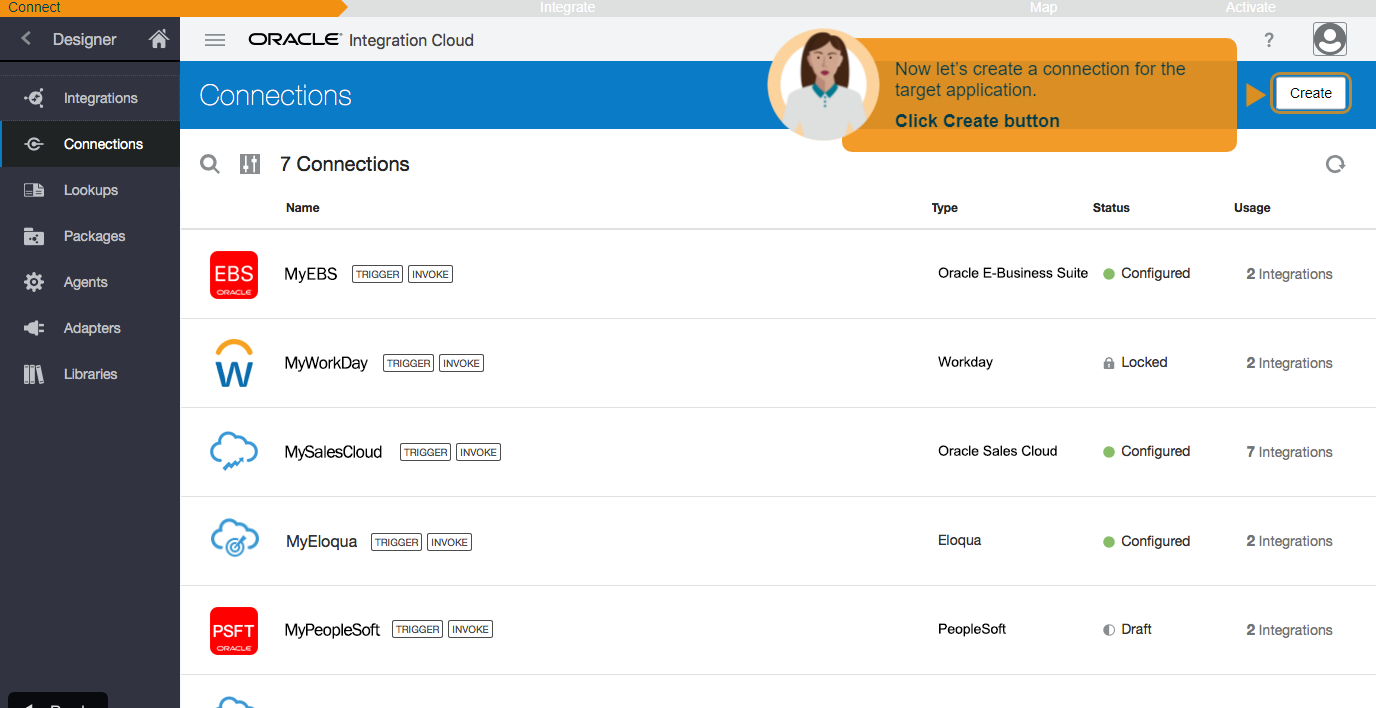Image resolution: width=1376 pixels, height=708 pixels.
Task: Click the Packages folder icon
Action: click(x=34, y=236)
